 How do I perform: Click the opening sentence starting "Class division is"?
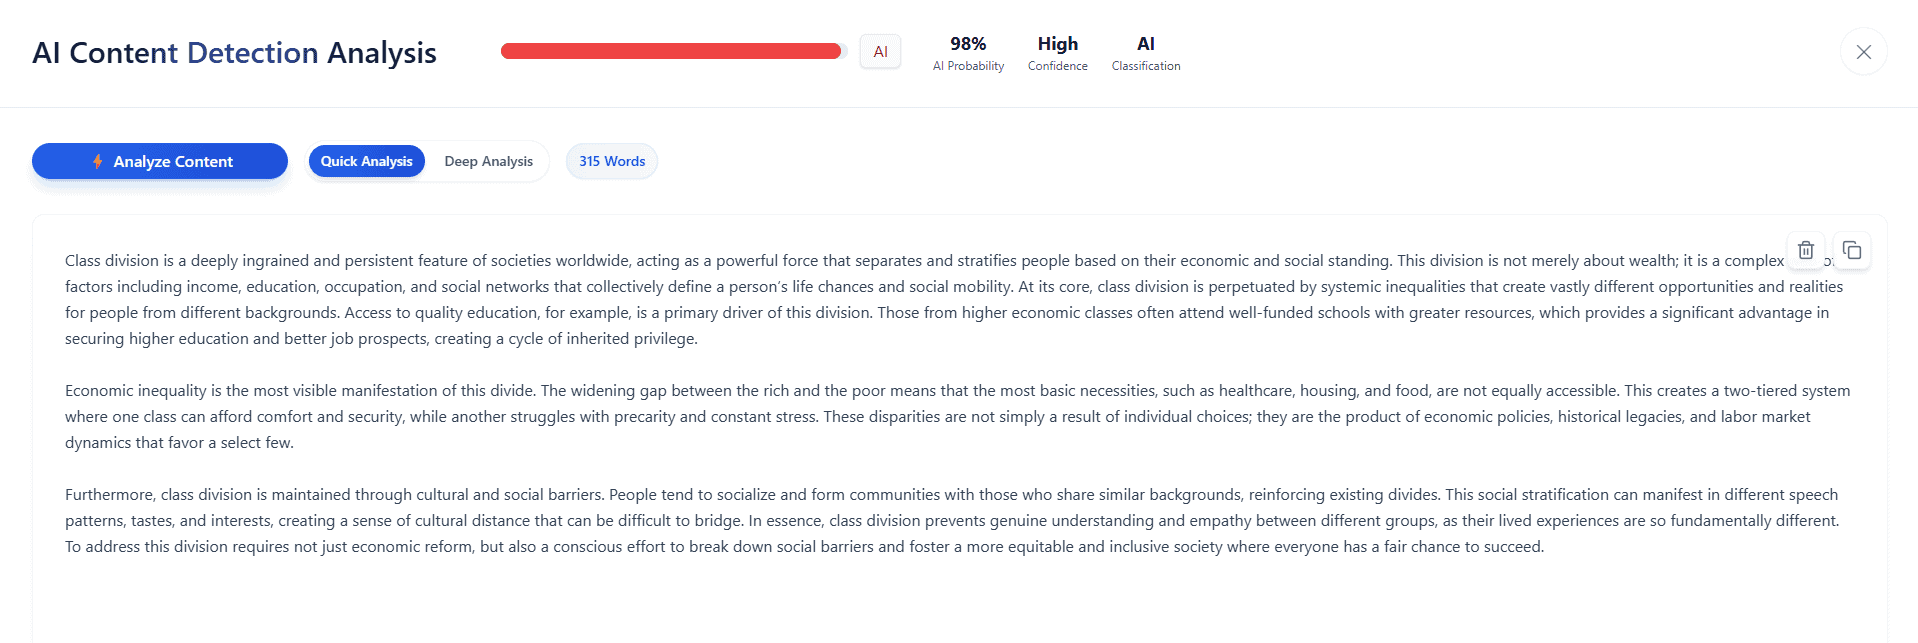[x=400, y=261]
